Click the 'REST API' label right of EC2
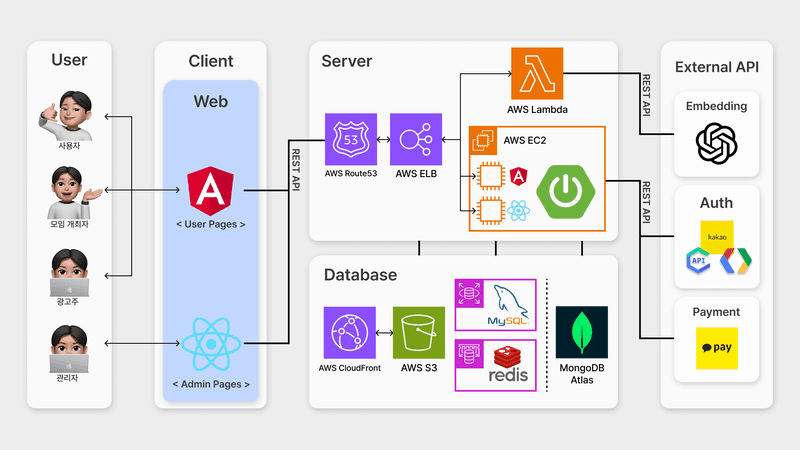The width and height of the screenshot is (800, 450). [646, 203]
